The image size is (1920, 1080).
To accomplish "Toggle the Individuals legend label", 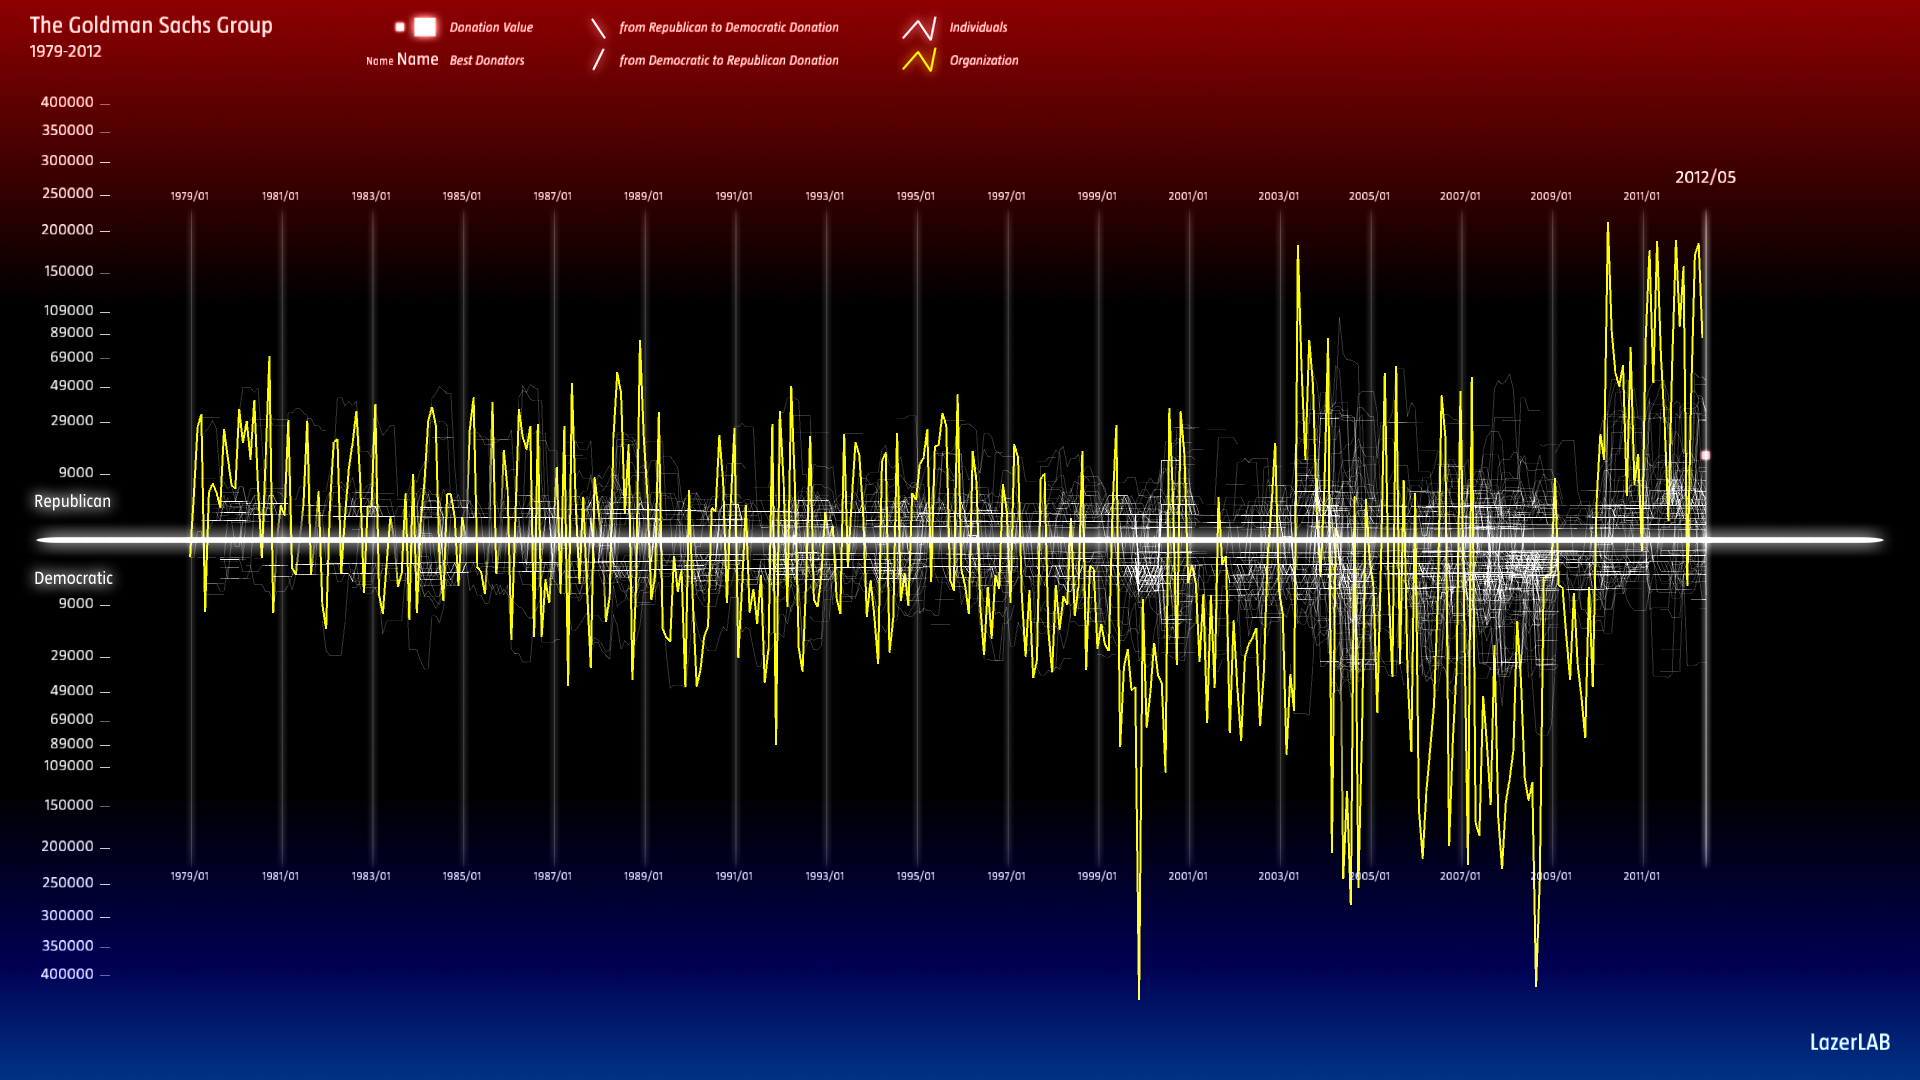I will [x=978, y=28].
